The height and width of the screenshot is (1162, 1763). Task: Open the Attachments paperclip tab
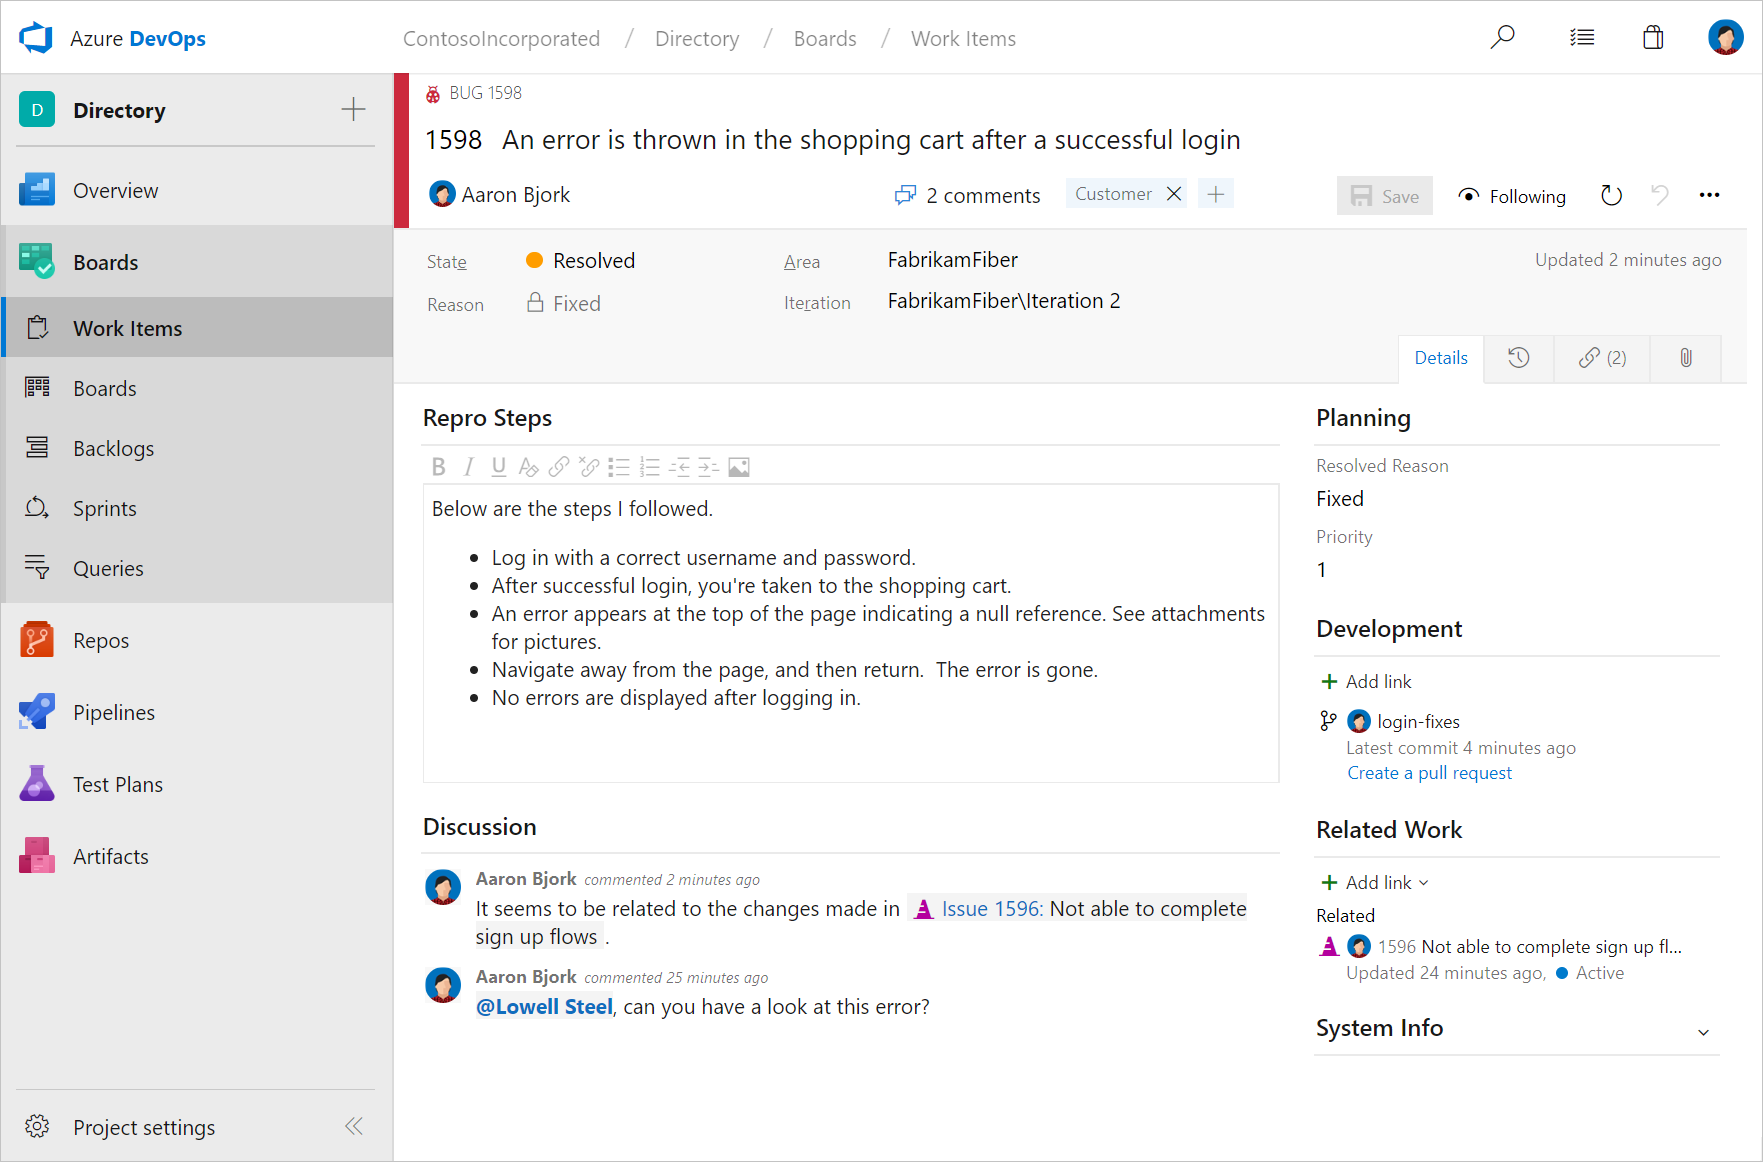click(1685, 358)
